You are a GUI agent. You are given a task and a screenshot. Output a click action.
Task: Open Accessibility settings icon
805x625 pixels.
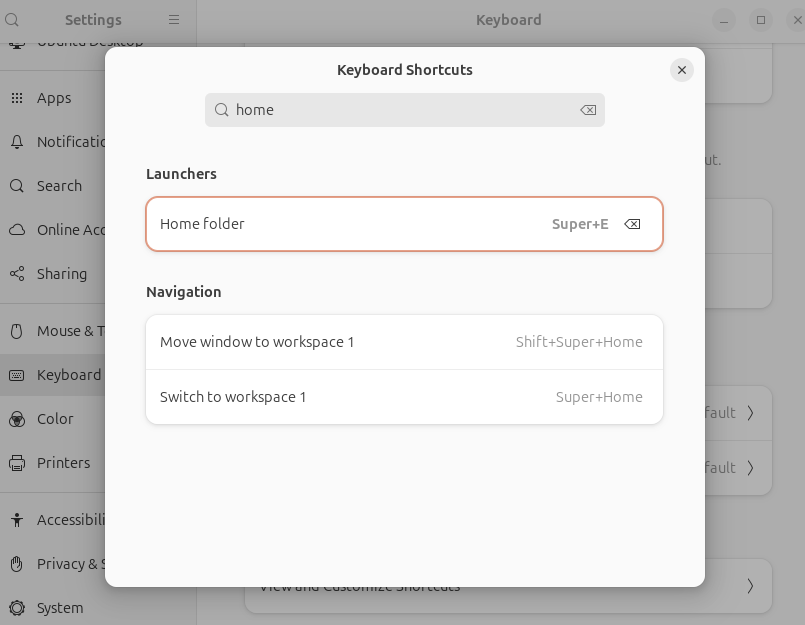coord(17,520)
